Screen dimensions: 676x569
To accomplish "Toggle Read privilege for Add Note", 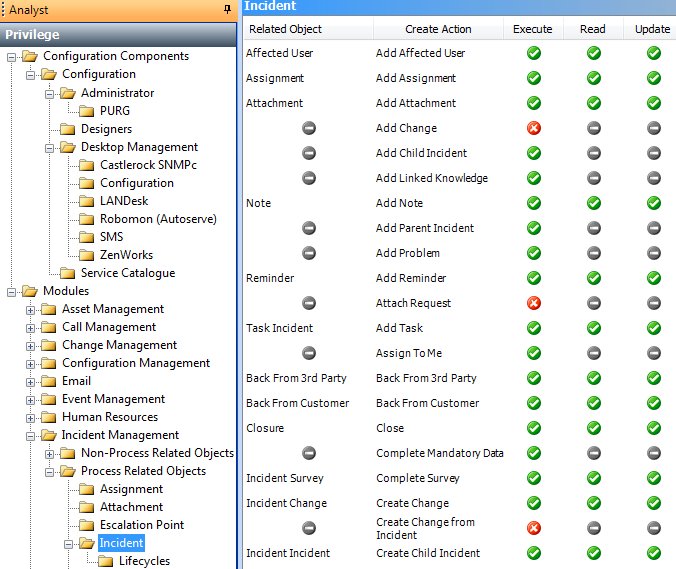I will point(593,203).
